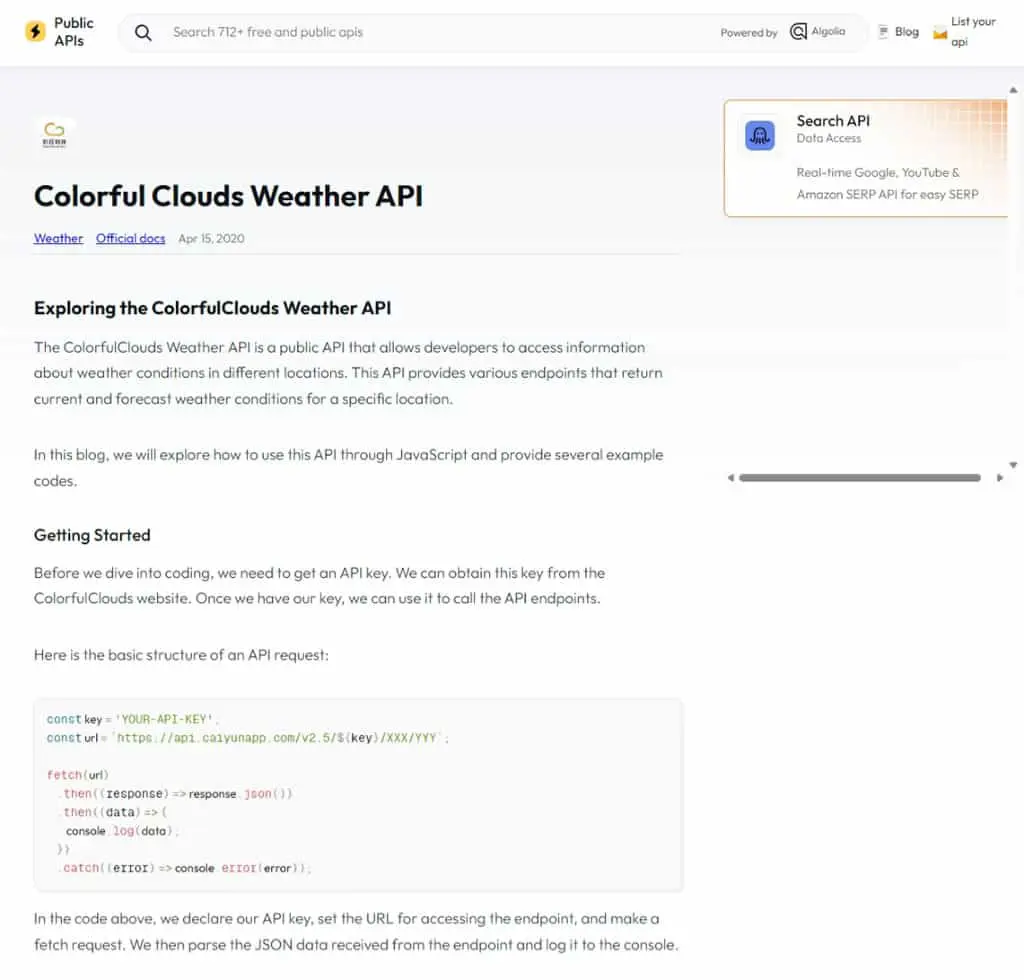Click the sidebar scroll up arrow
The width and height of the screenshot is (1024, 980).
click(x=1013, y=90)
